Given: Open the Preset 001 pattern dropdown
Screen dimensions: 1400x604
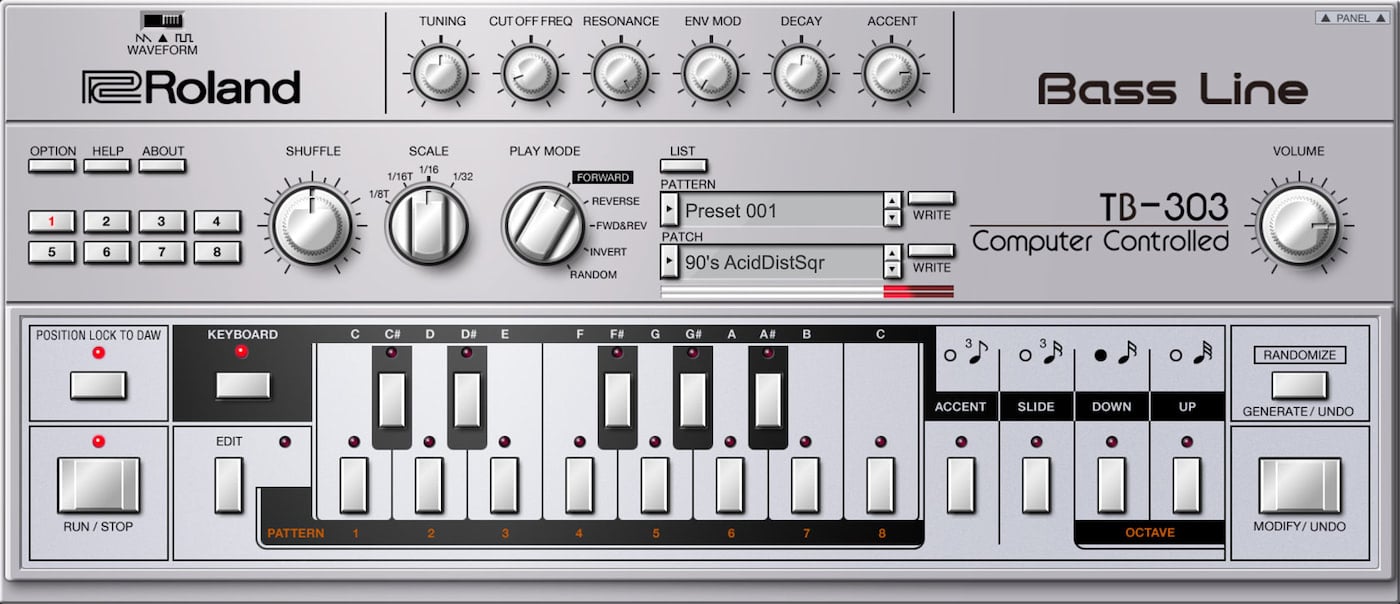Looking at the screenshot, I should click(672, 211).
